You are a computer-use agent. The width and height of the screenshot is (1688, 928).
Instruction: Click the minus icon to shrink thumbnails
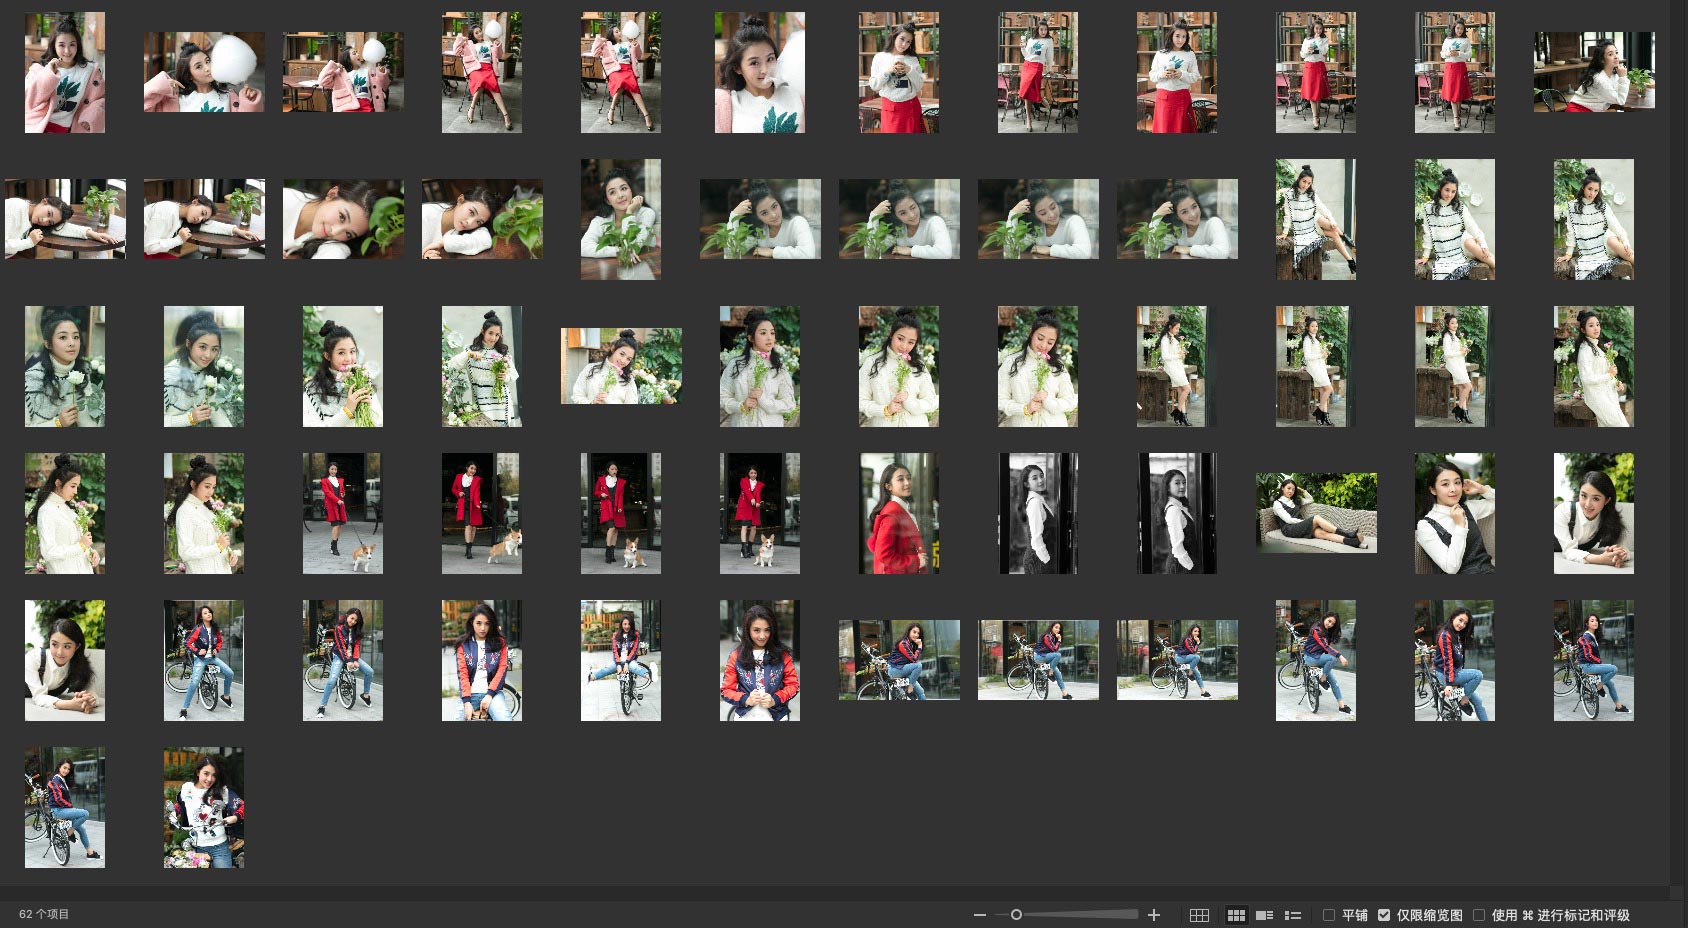click(x=980, y=915)
